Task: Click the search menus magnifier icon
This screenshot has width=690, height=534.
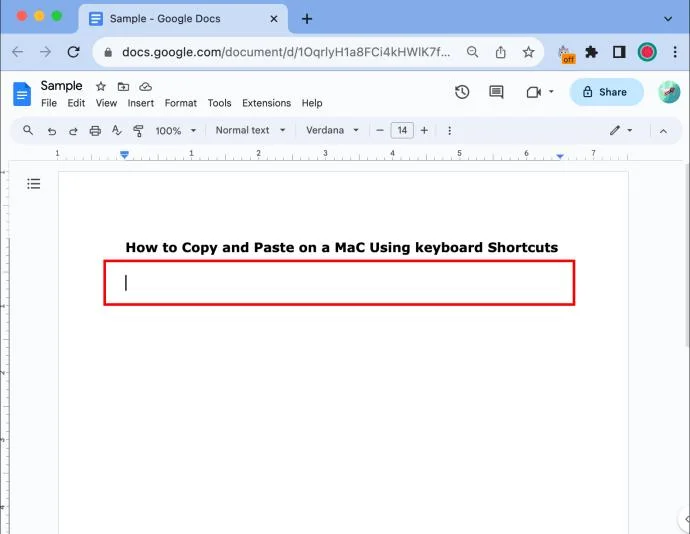Action: (28, 130)
